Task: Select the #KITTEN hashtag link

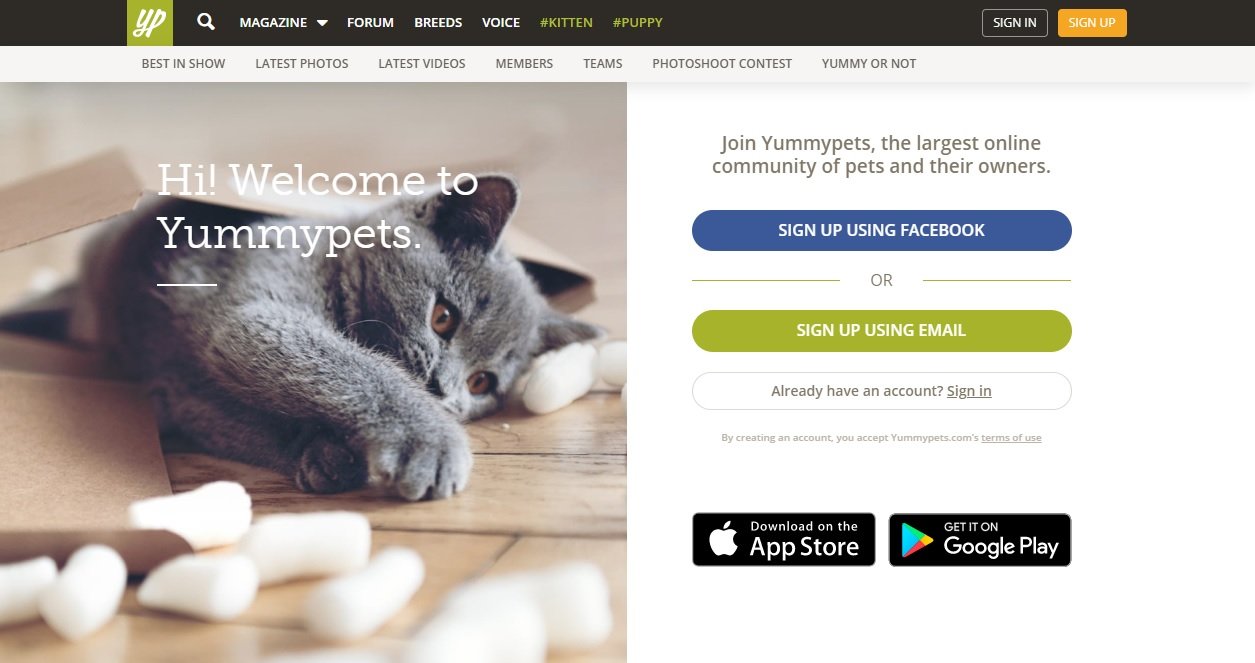Action: pyautogui.click(x=566, y=22)
